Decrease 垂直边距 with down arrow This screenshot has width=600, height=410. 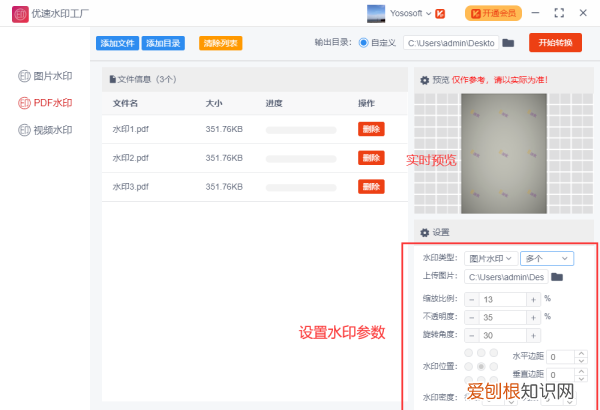[581, 379]
